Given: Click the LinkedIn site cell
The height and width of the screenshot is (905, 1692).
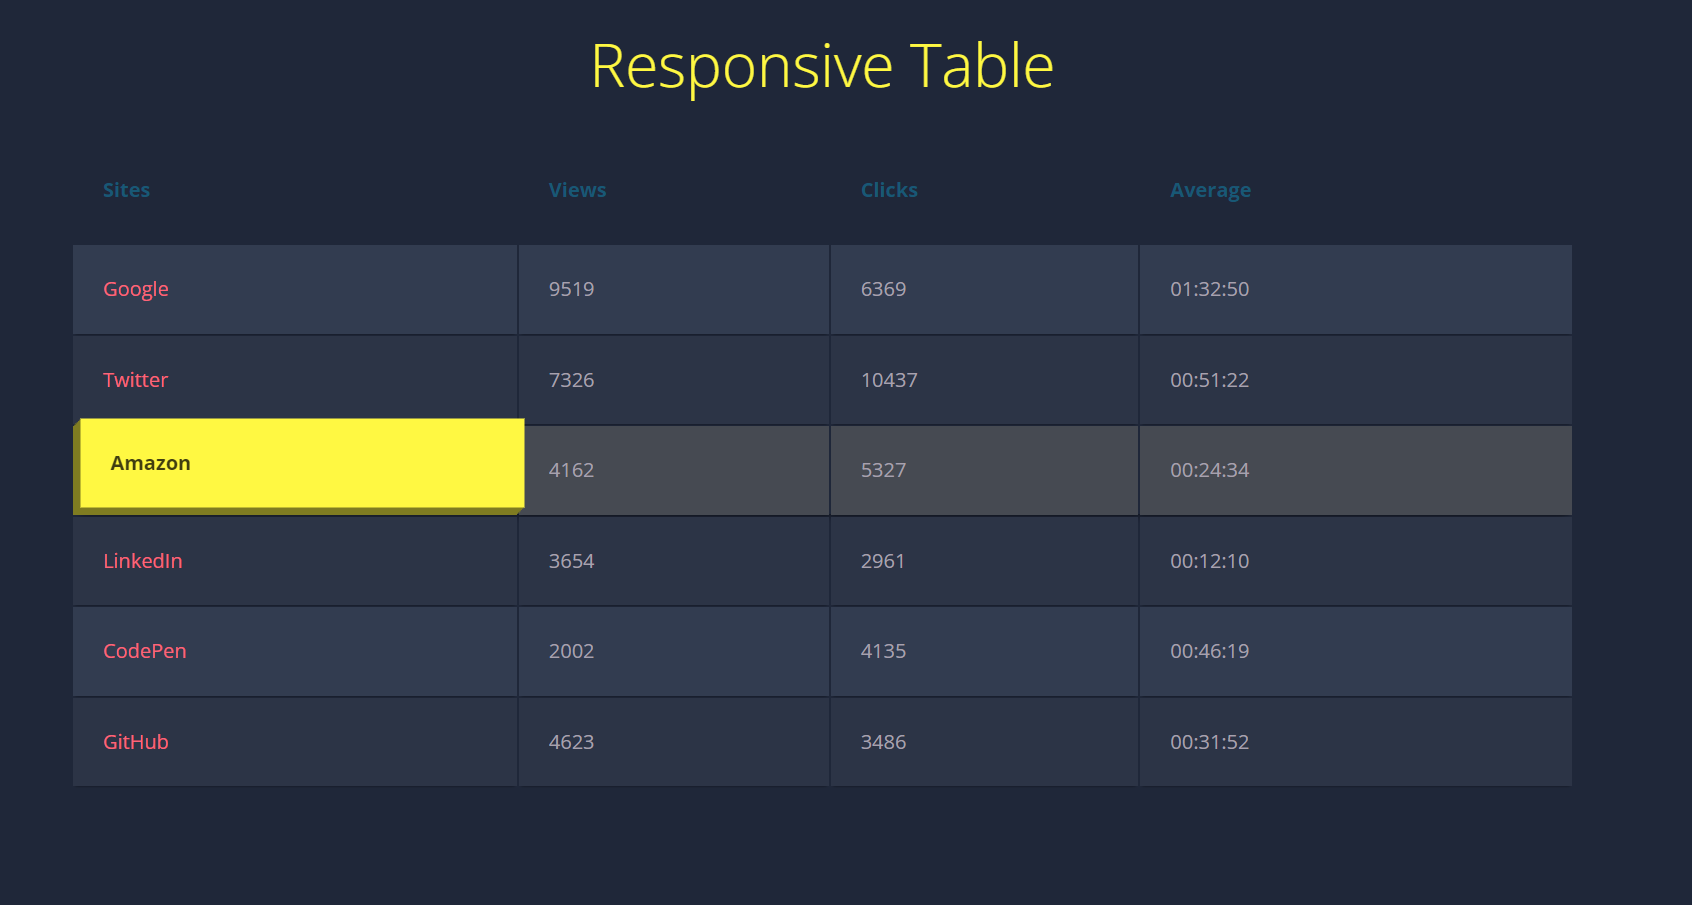Looking at the screenshot, I should tap(295, 561).
